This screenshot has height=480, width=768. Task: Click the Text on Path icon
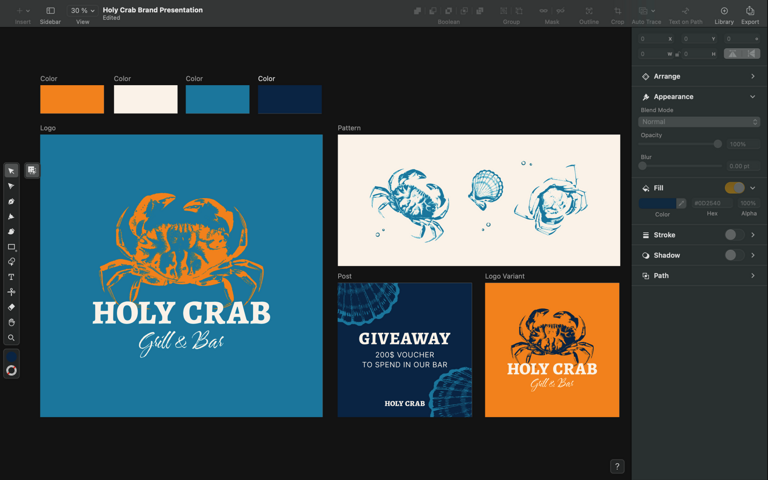tap(685, 11)
